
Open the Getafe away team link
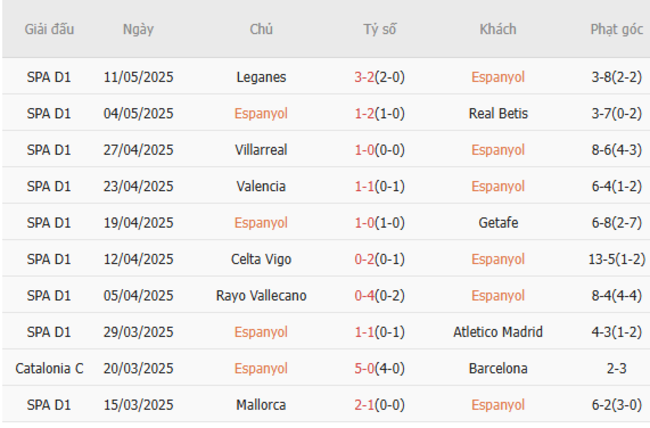tap(498, 223)
